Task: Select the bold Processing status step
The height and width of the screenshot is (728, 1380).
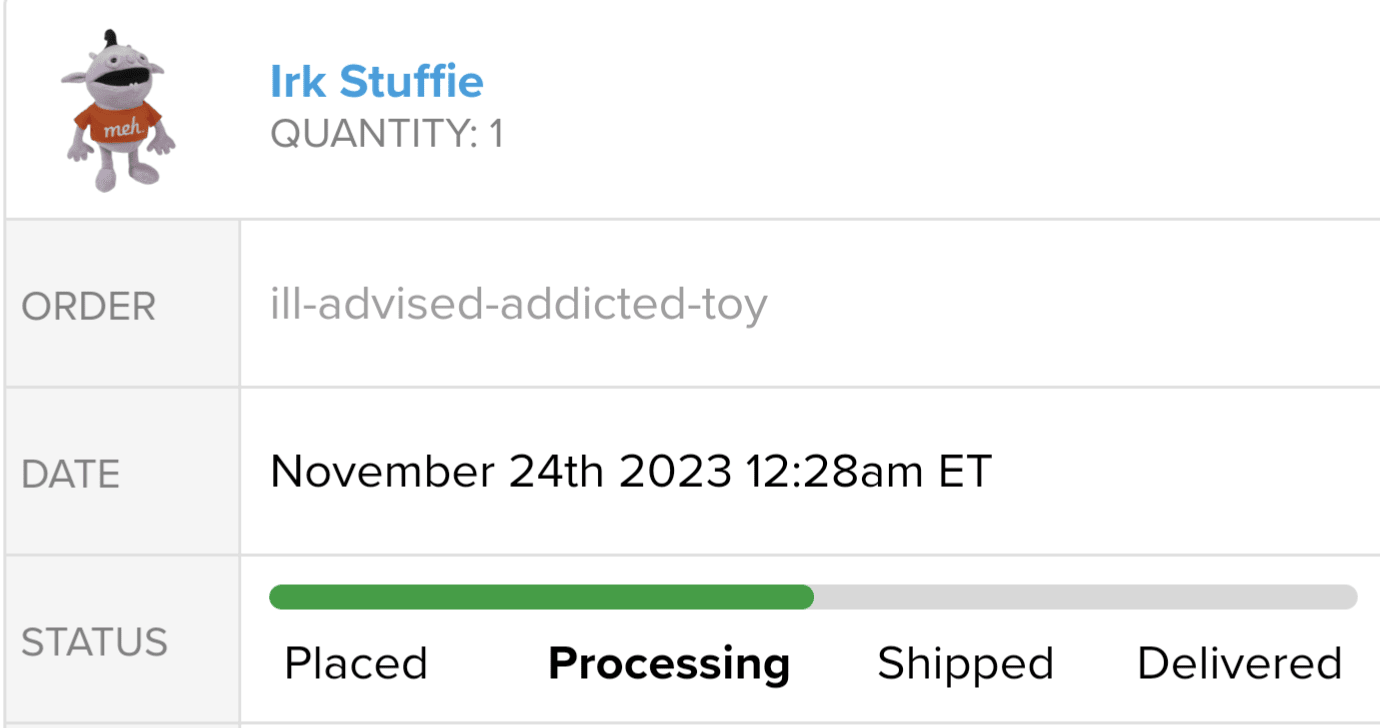Action: (x=669, y=664)
